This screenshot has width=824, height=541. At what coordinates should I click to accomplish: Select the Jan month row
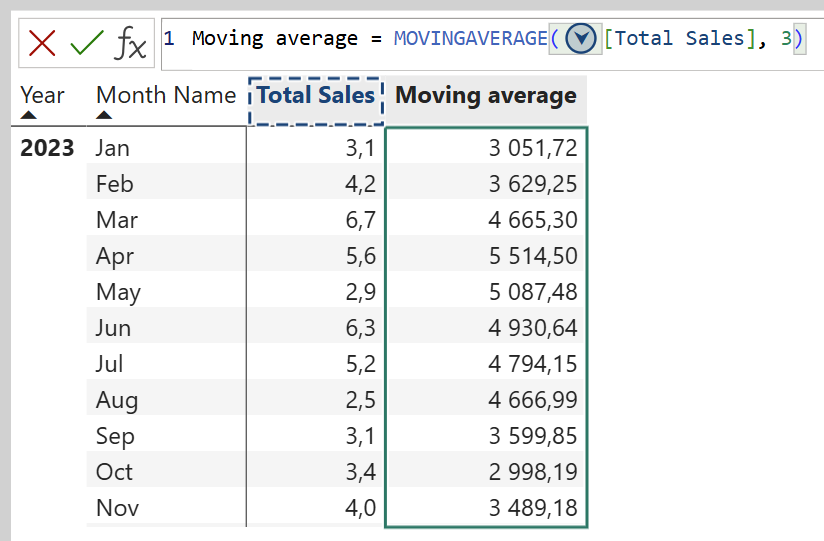point(112,148)
